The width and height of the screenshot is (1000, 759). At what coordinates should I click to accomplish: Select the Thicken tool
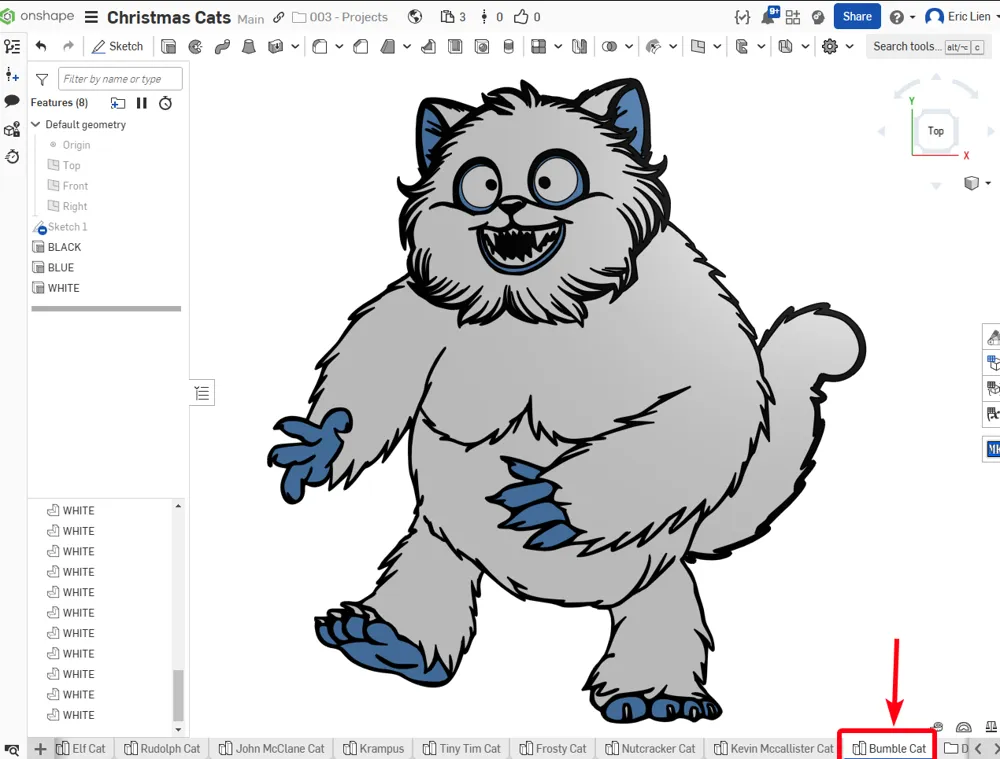tap(276, 47)
